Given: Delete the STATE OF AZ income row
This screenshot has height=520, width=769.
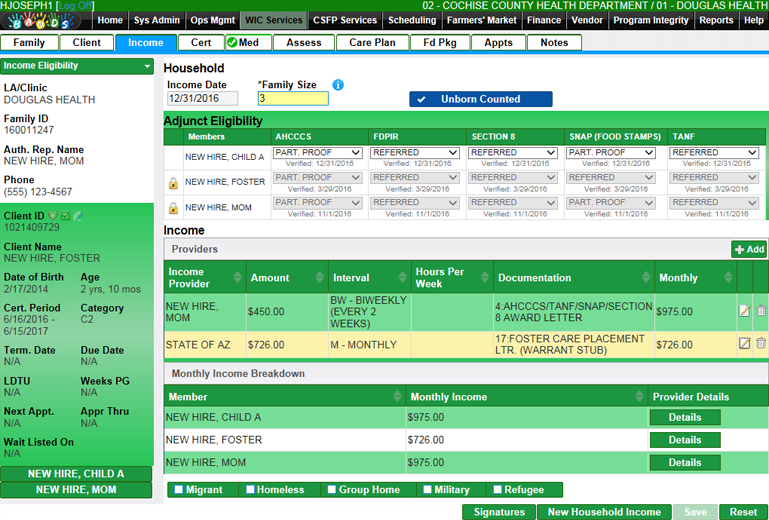Looking at the screenshot, I should point(761,344).
